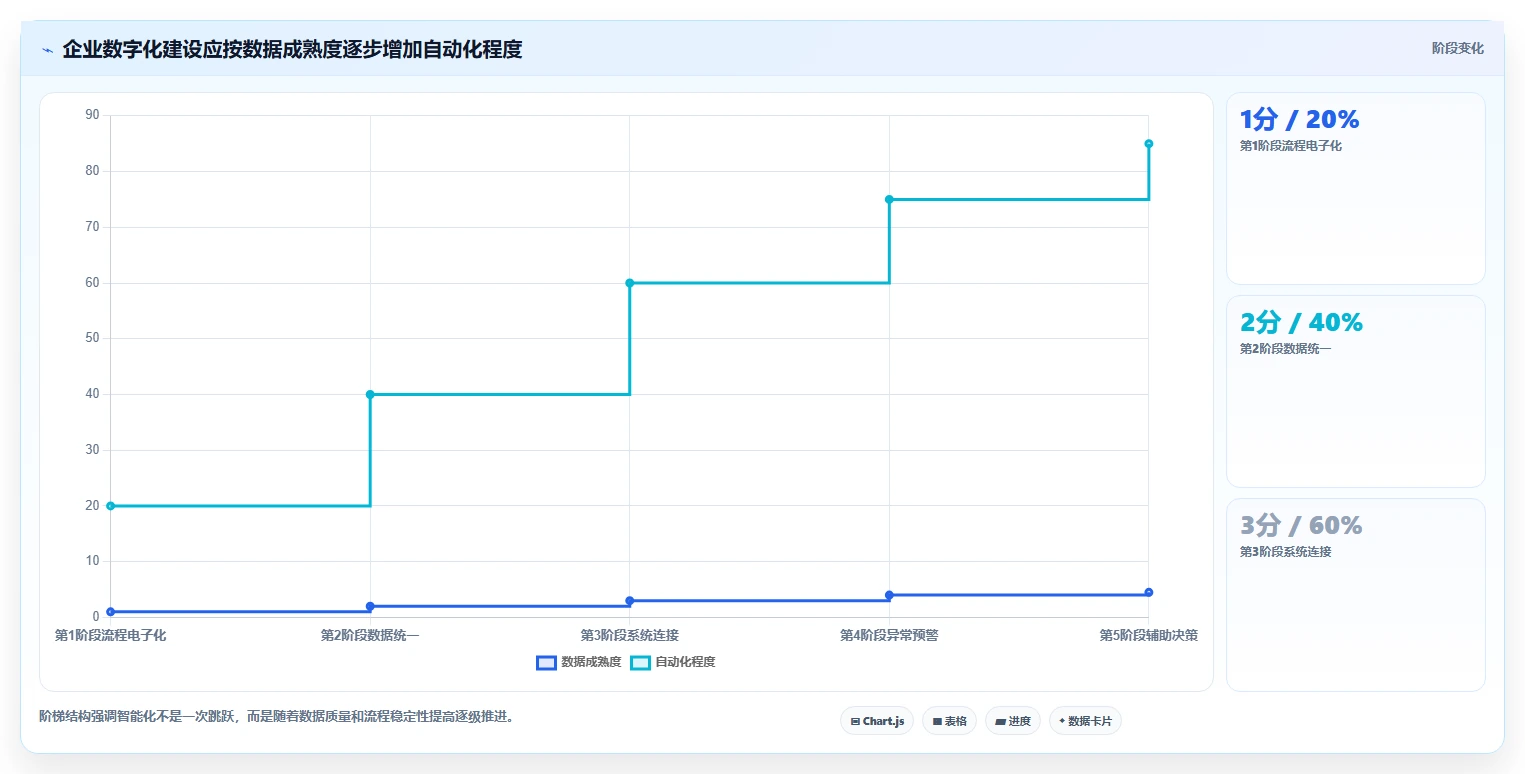1525x774 pixels.
Task: Click the 数据成熟度 point at 第4阶段异常预警
Action: (889, 595)
